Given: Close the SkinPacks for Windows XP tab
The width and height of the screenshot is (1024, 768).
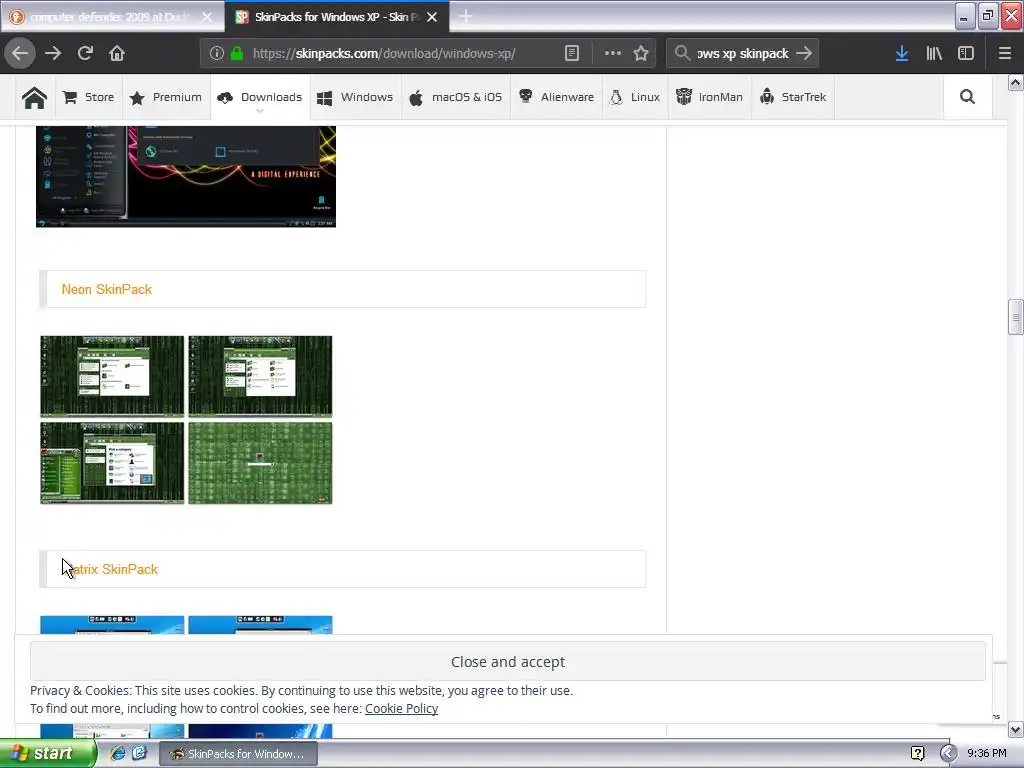Looking at the screenshot, I should (x=432, y=17).
